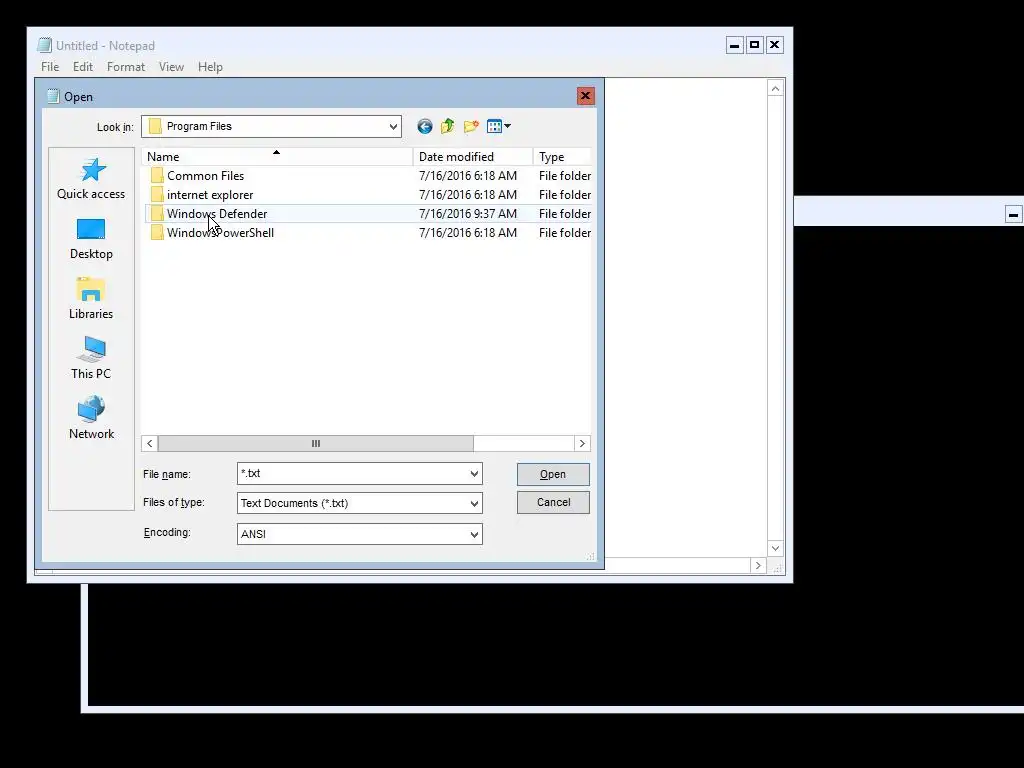Viewport: 1024px width, 768px height.
Task: Select the Common Files folder name
Action: [x=206, y=176]
